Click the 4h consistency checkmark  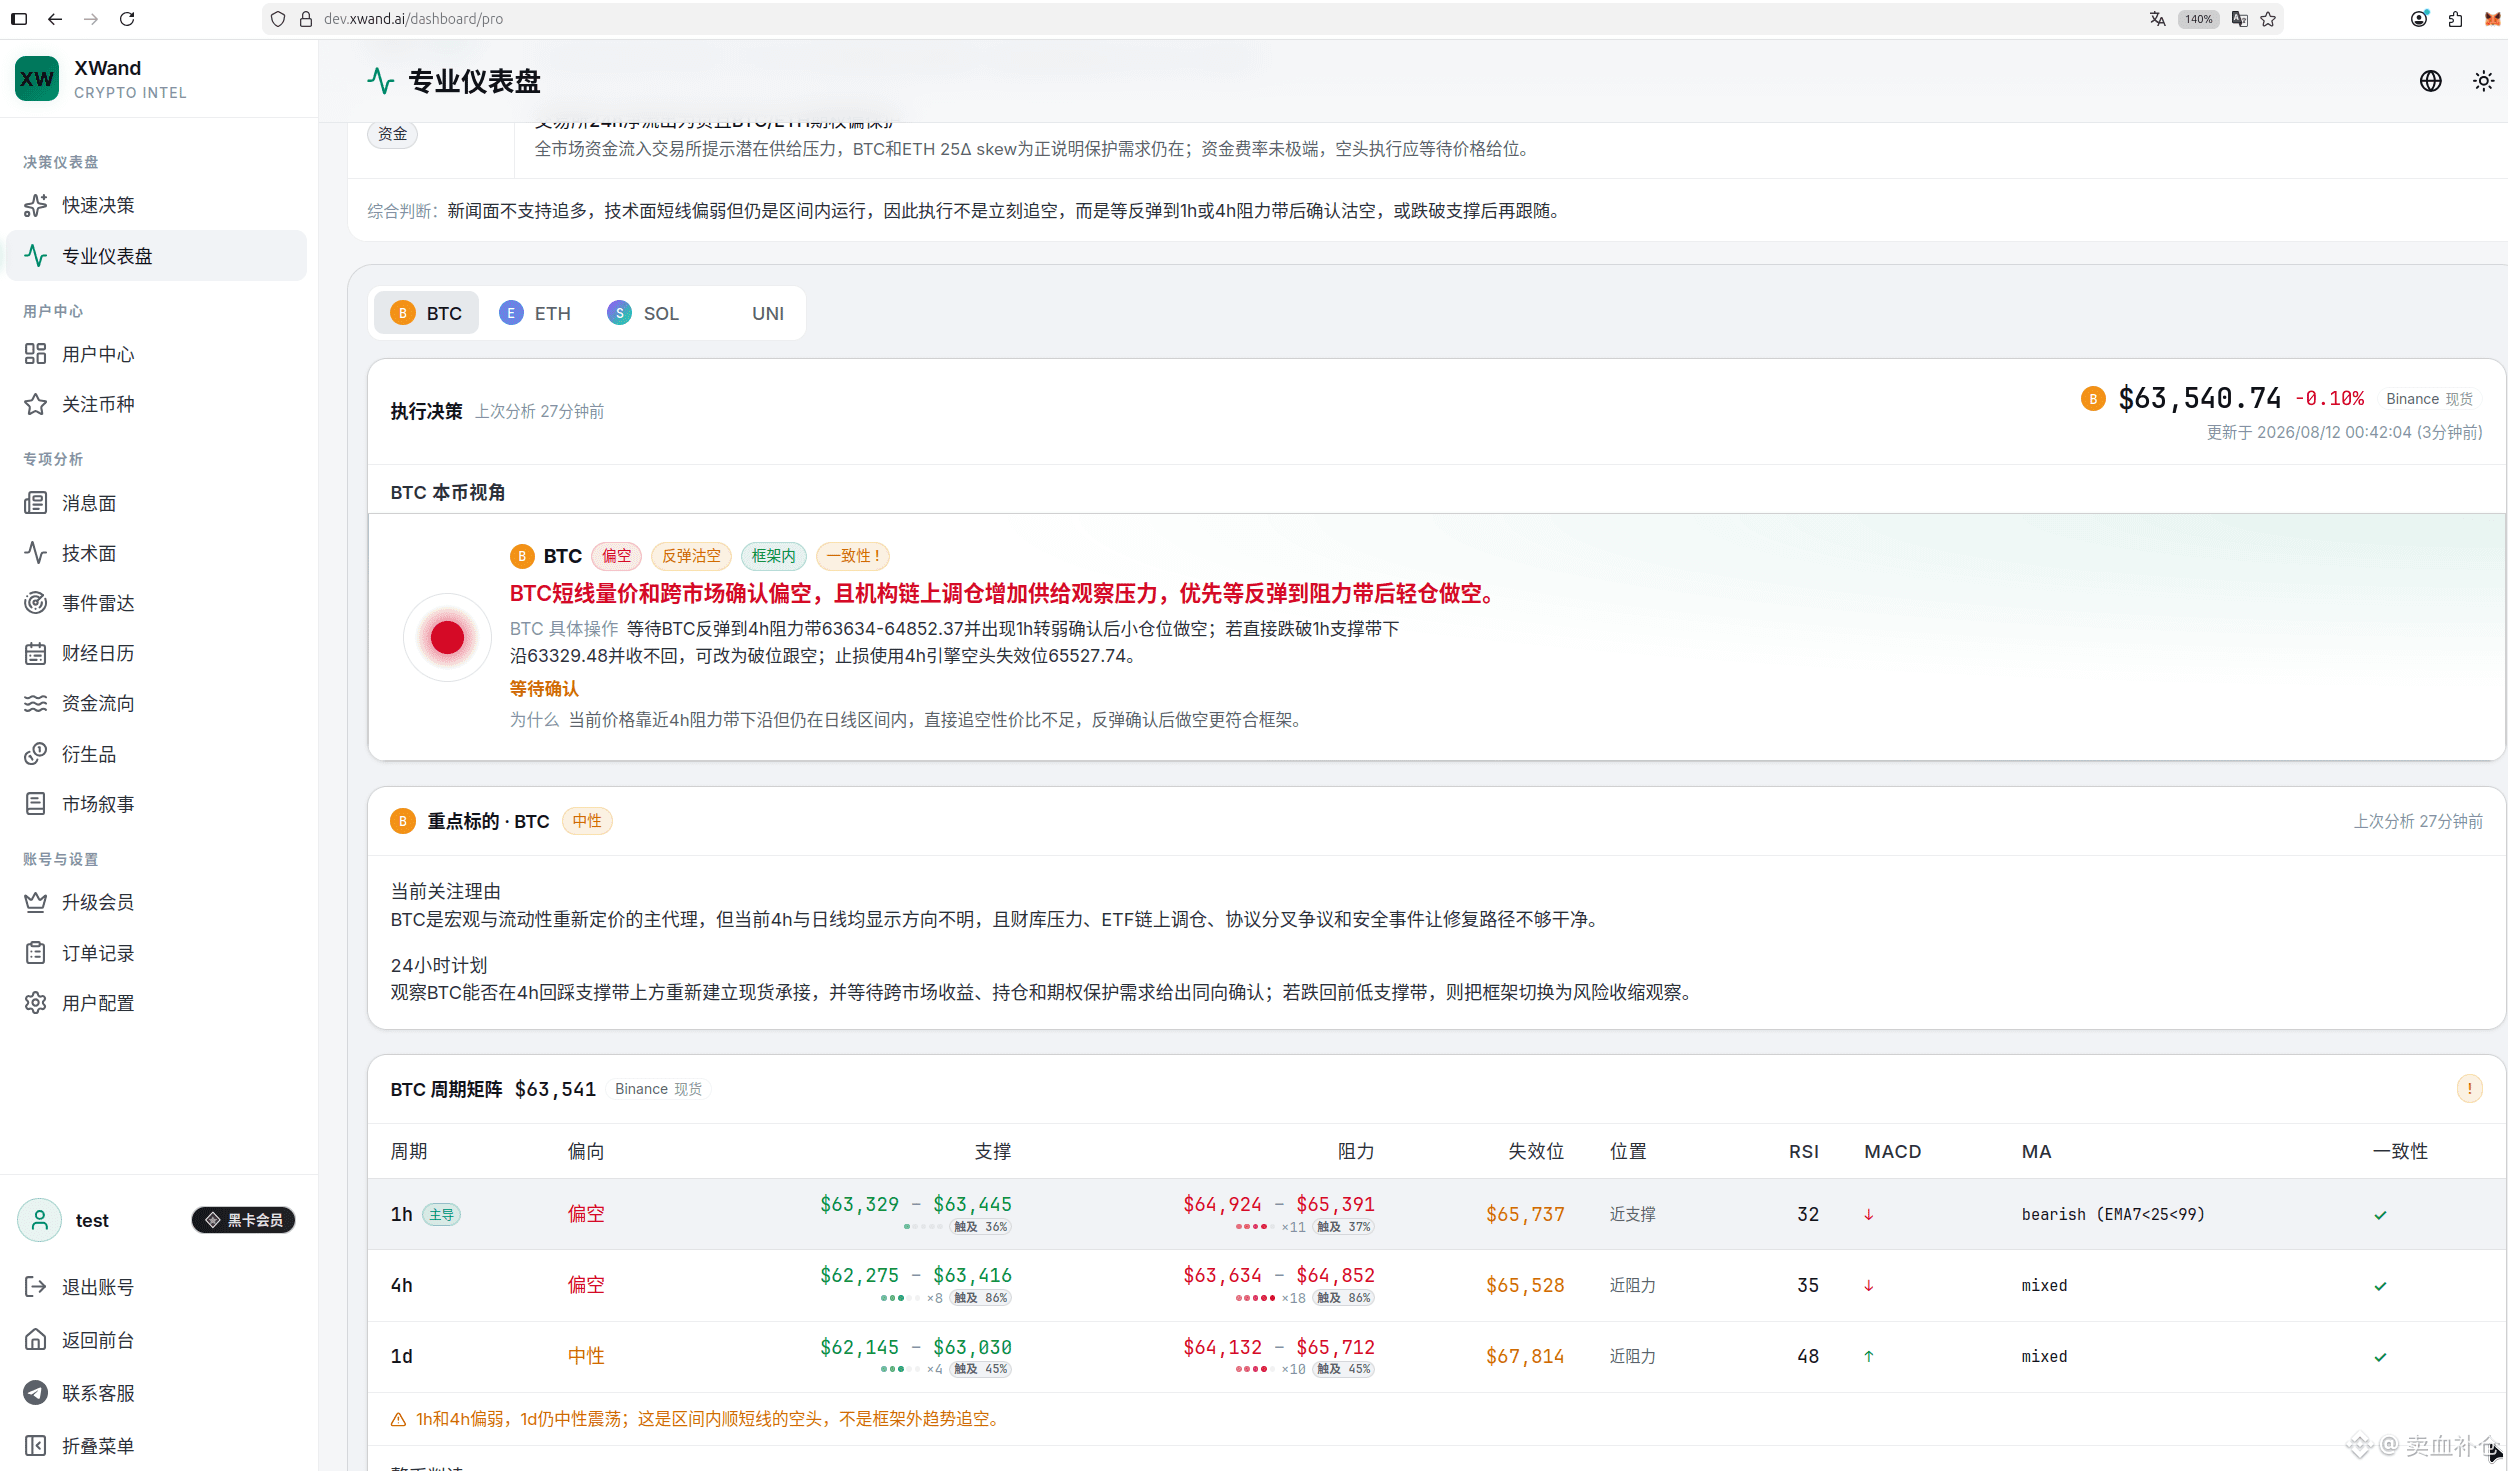[x=2380, y=1286]
